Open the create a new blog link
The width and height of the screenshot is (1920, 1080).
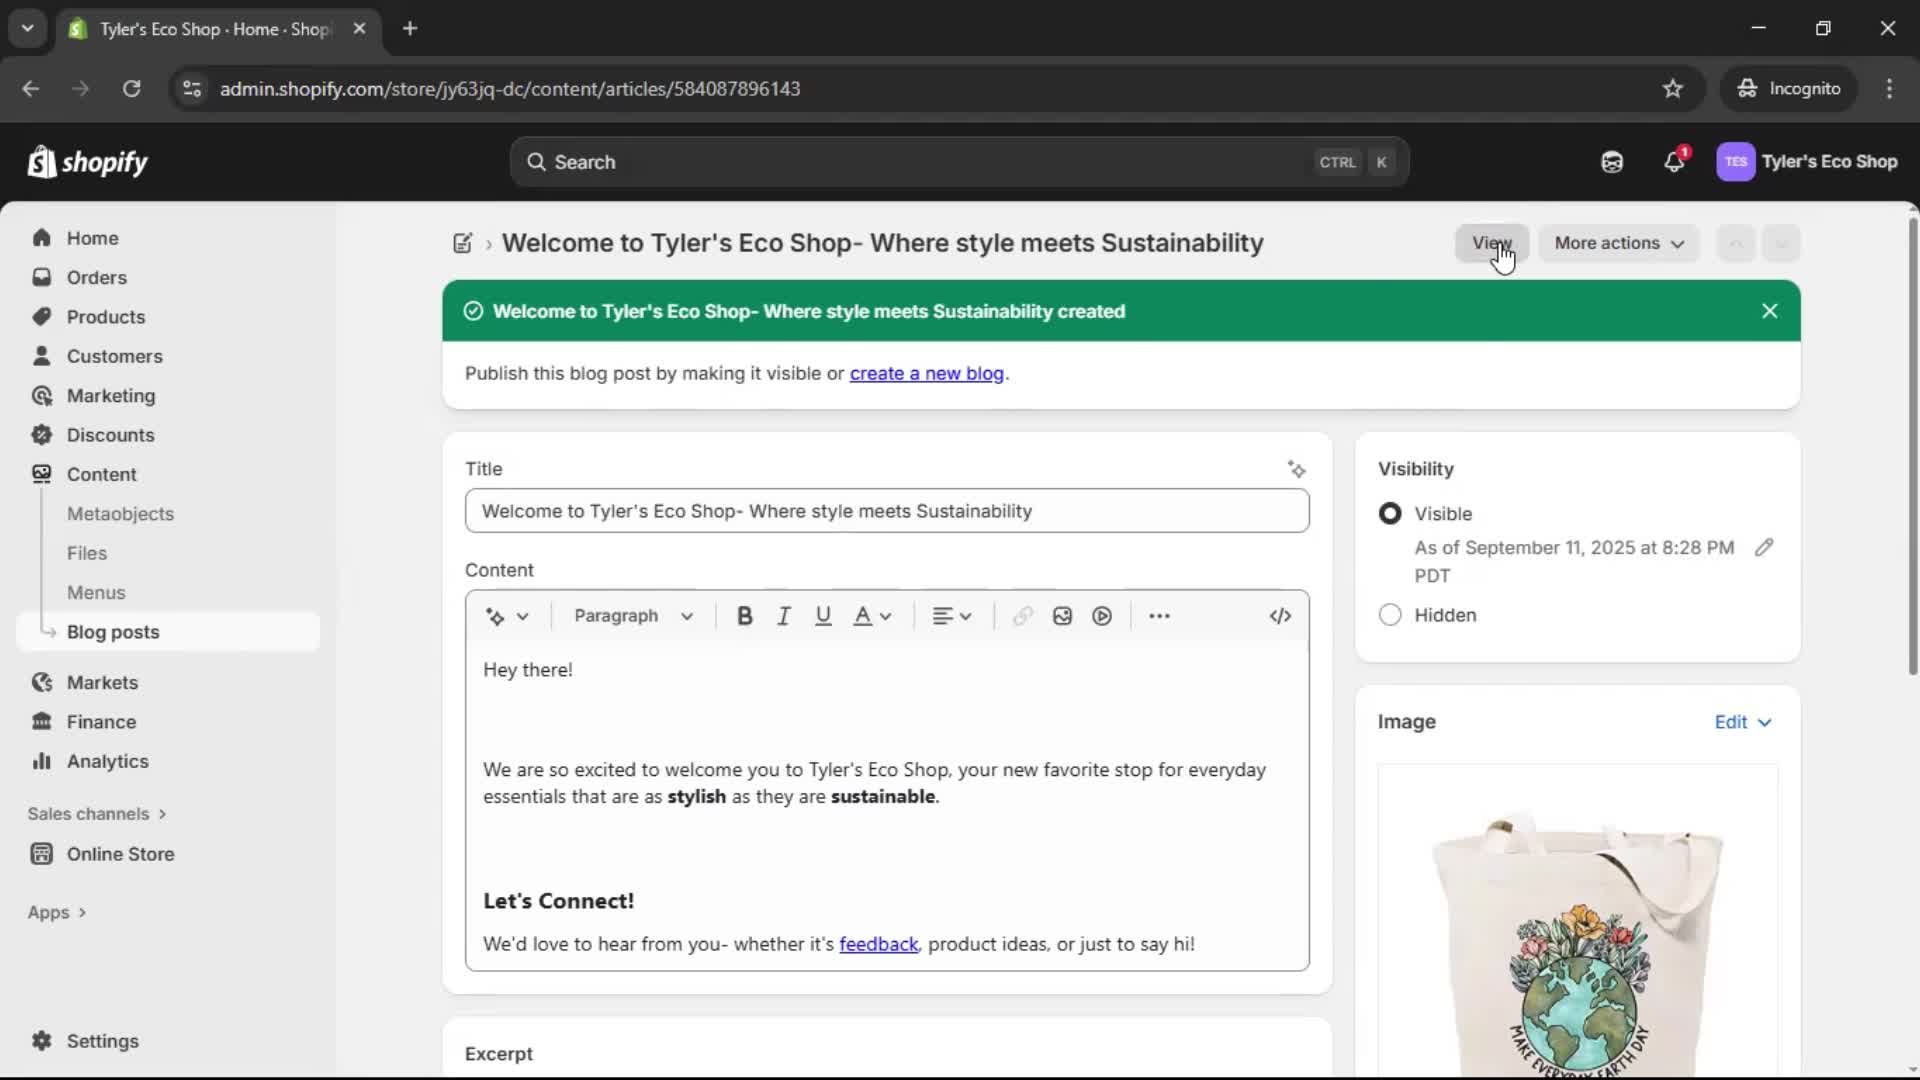click(927, 373)
